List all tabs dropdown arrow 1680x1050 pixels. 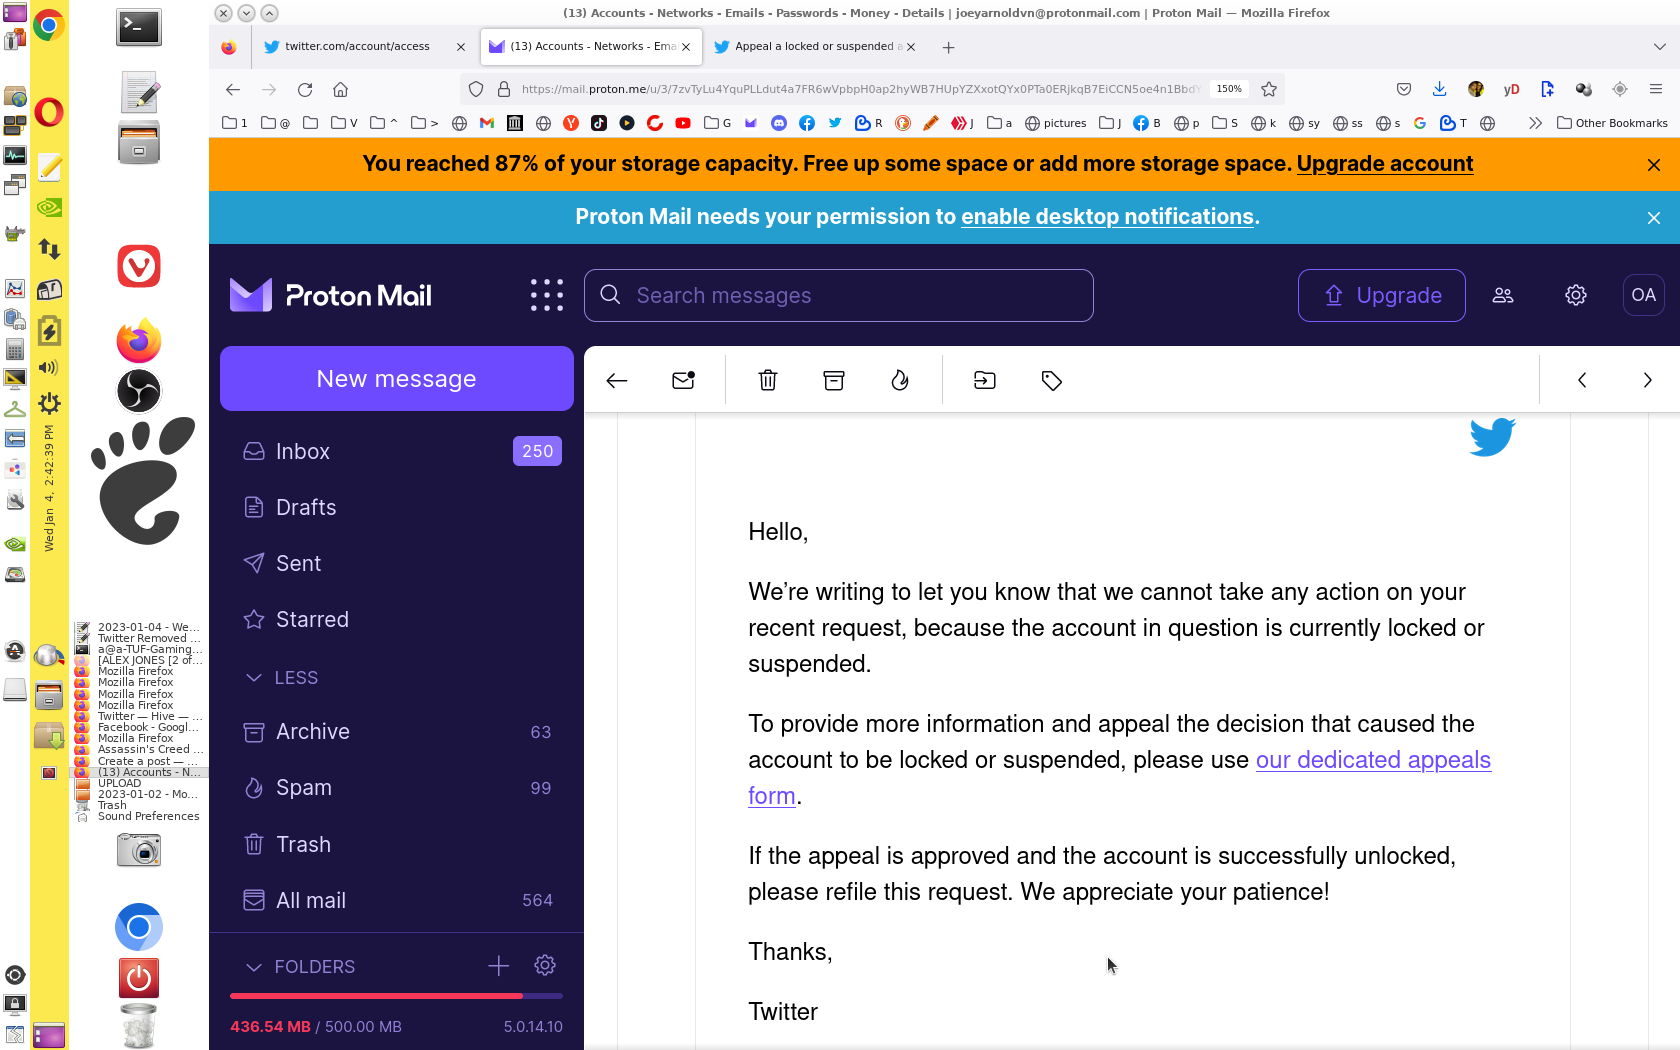1659,47
